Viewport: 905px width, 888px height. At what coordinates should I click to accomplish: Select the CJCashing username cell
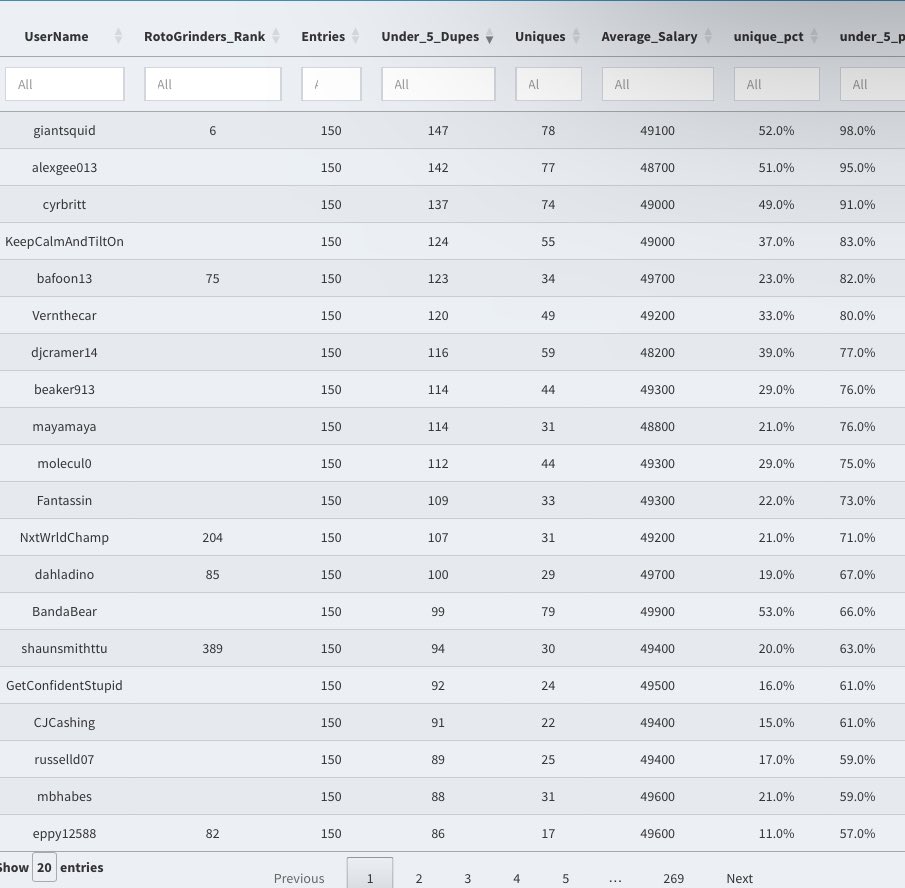click(65, 722)
